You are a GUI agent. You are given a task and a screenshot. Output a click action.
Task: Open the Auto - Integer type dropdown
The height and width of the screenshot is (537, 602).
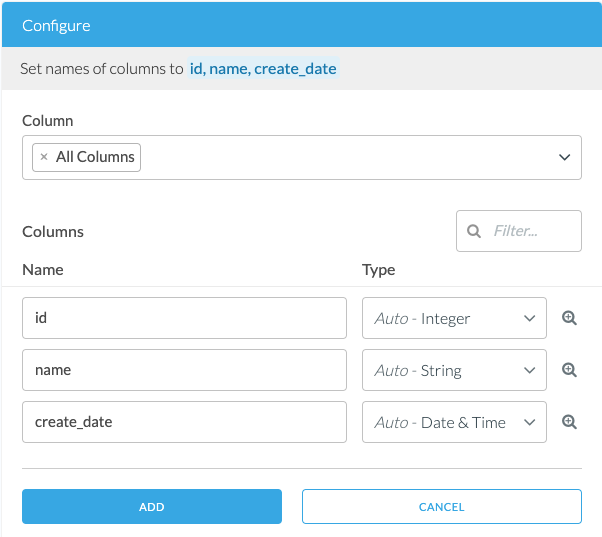click(454, 318)
